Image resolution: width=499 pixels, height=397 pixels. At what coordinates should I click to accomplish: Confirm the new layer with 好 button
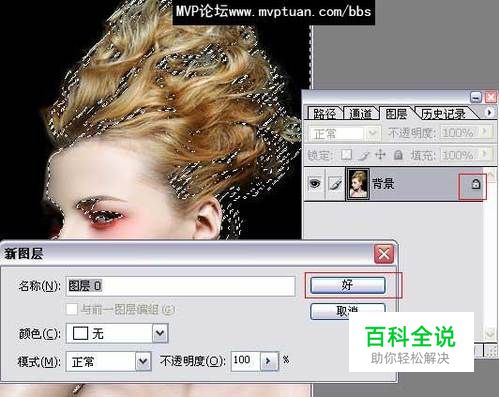(348, 285)
